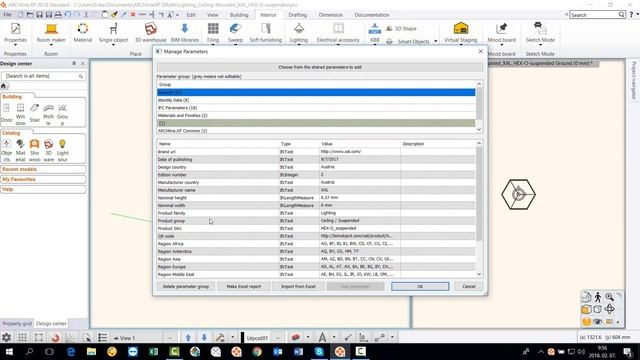Select the Lighting tool

(299, 33)
